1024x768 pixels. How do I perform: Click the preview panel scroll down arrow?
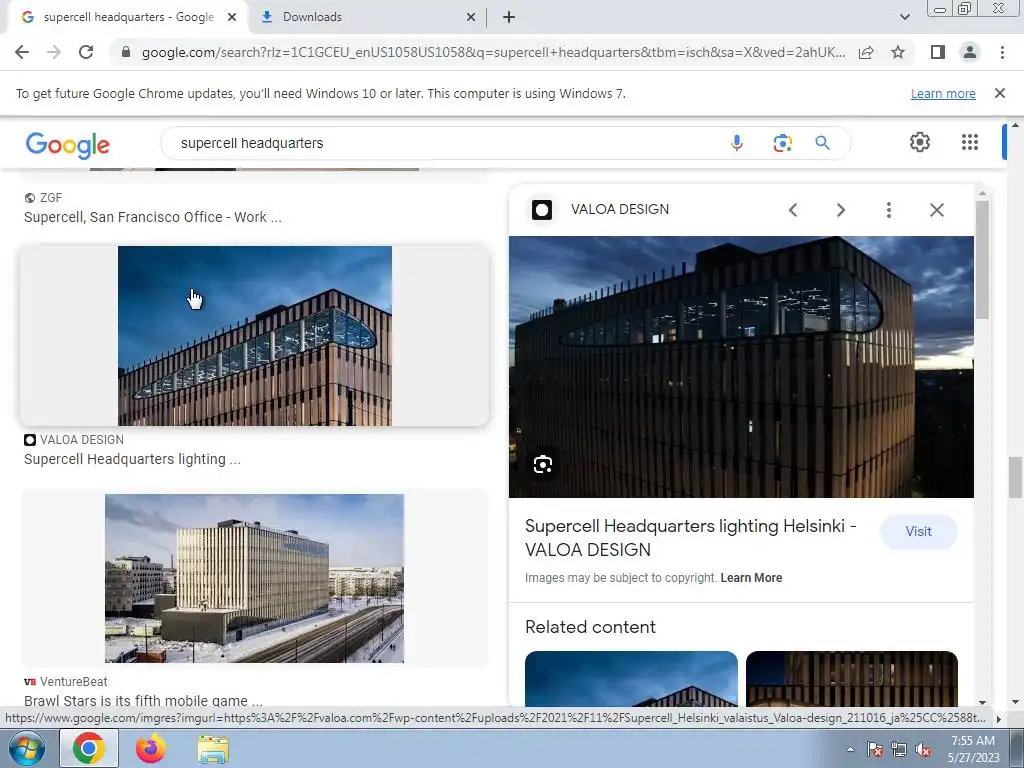tap(982, 702)
